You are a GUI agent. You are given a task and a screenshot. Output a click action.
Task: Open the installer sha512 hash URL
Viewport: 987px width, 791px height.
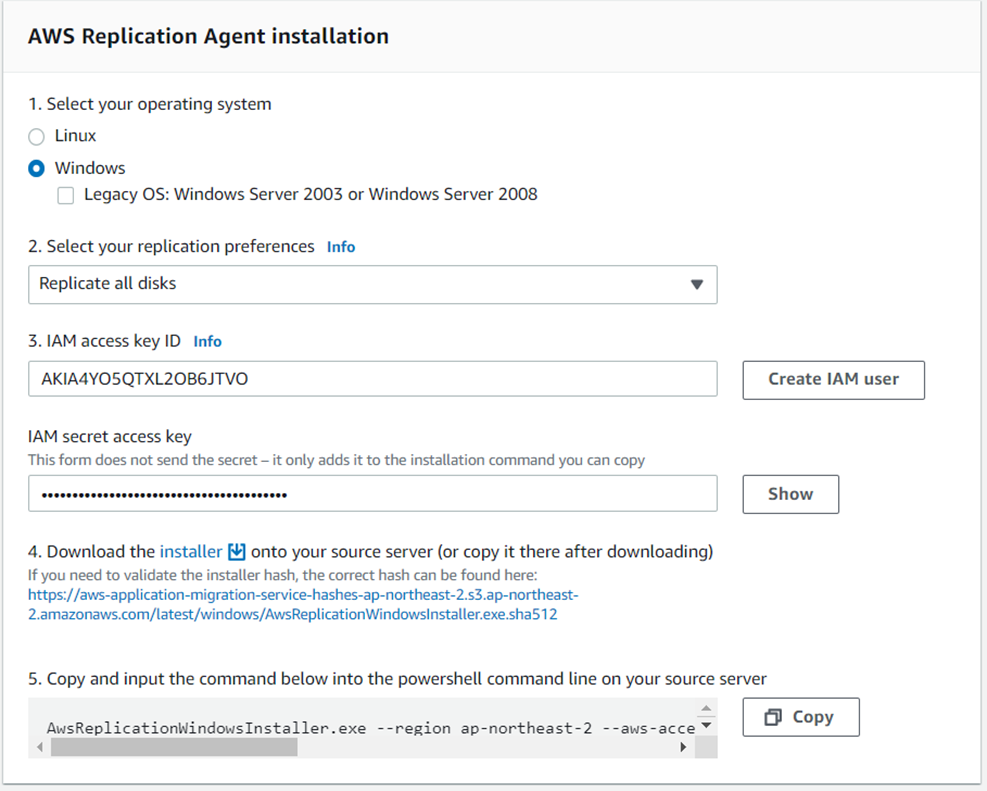303,605
